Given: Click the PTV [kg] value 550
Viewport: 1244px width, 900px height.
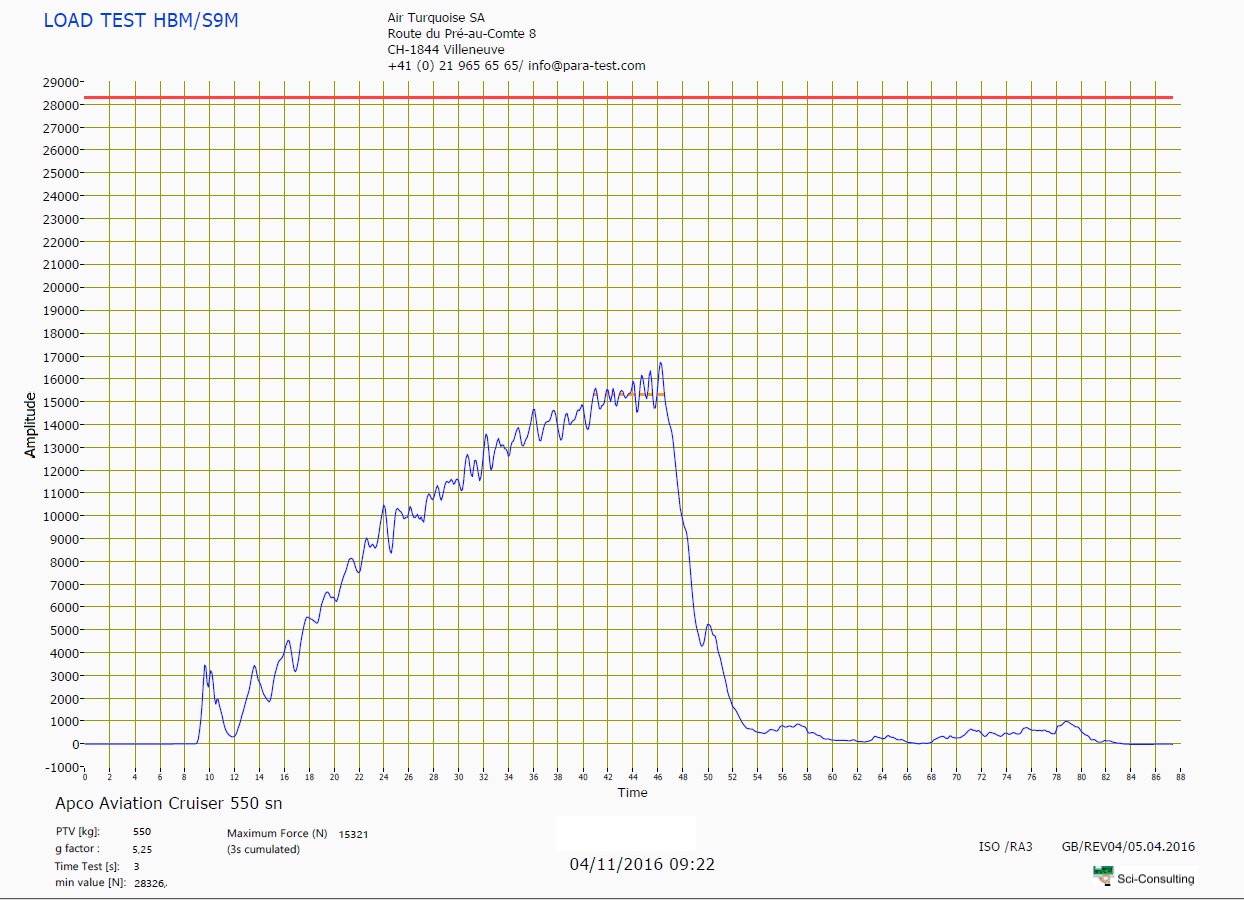Looking at the screenshot, I should pyautogui.click(x=142, y=832).
